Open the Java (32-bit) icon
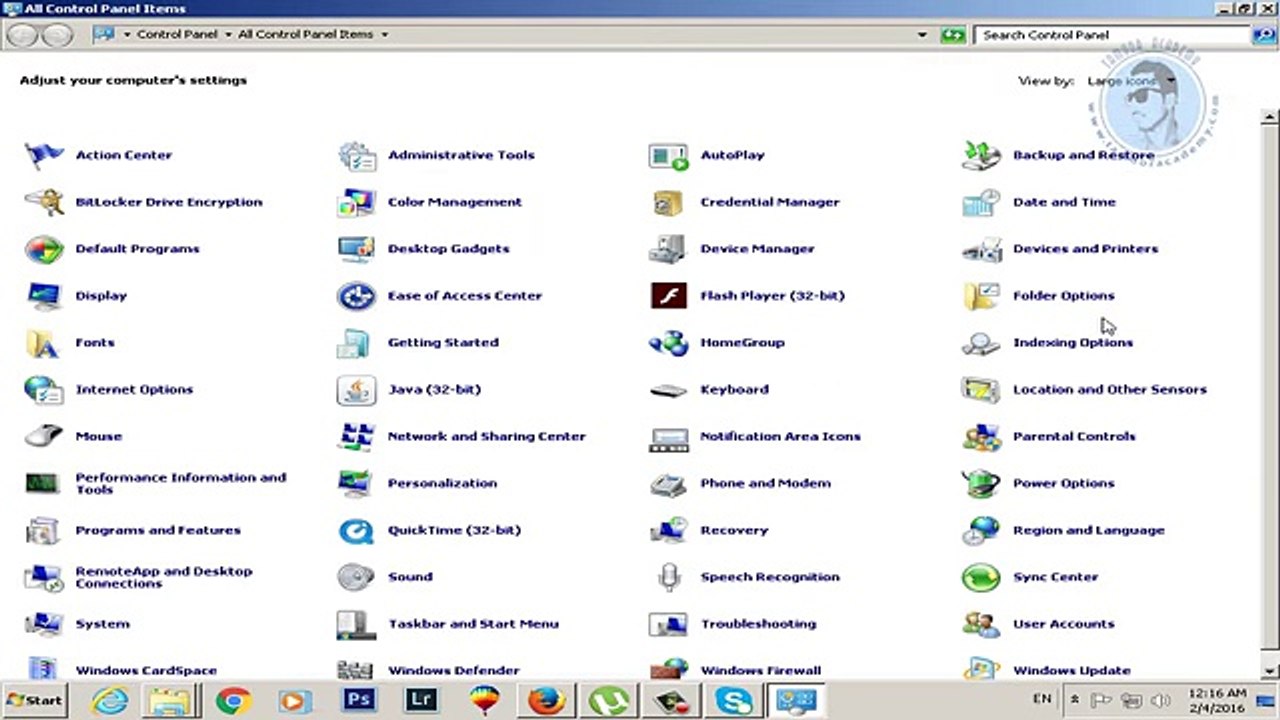 tap(356, 390)
